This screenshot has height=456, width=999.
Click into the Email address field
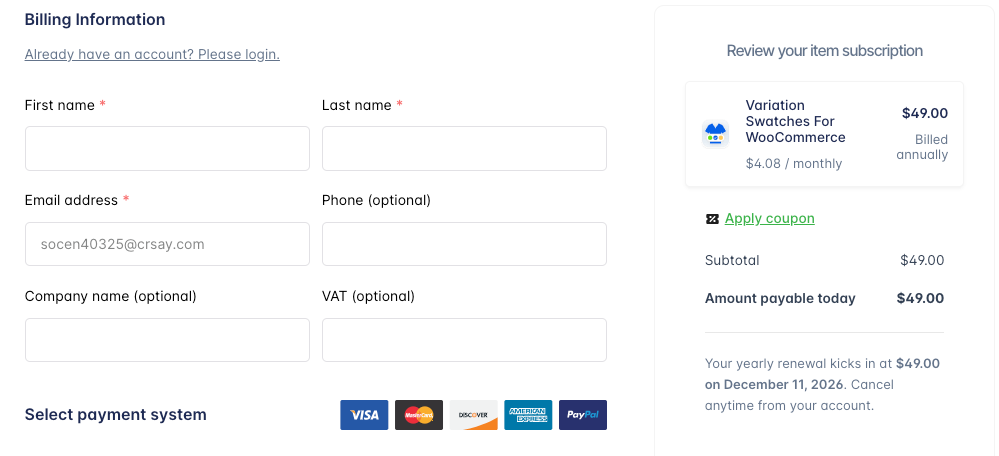click(x=167, y=244)
